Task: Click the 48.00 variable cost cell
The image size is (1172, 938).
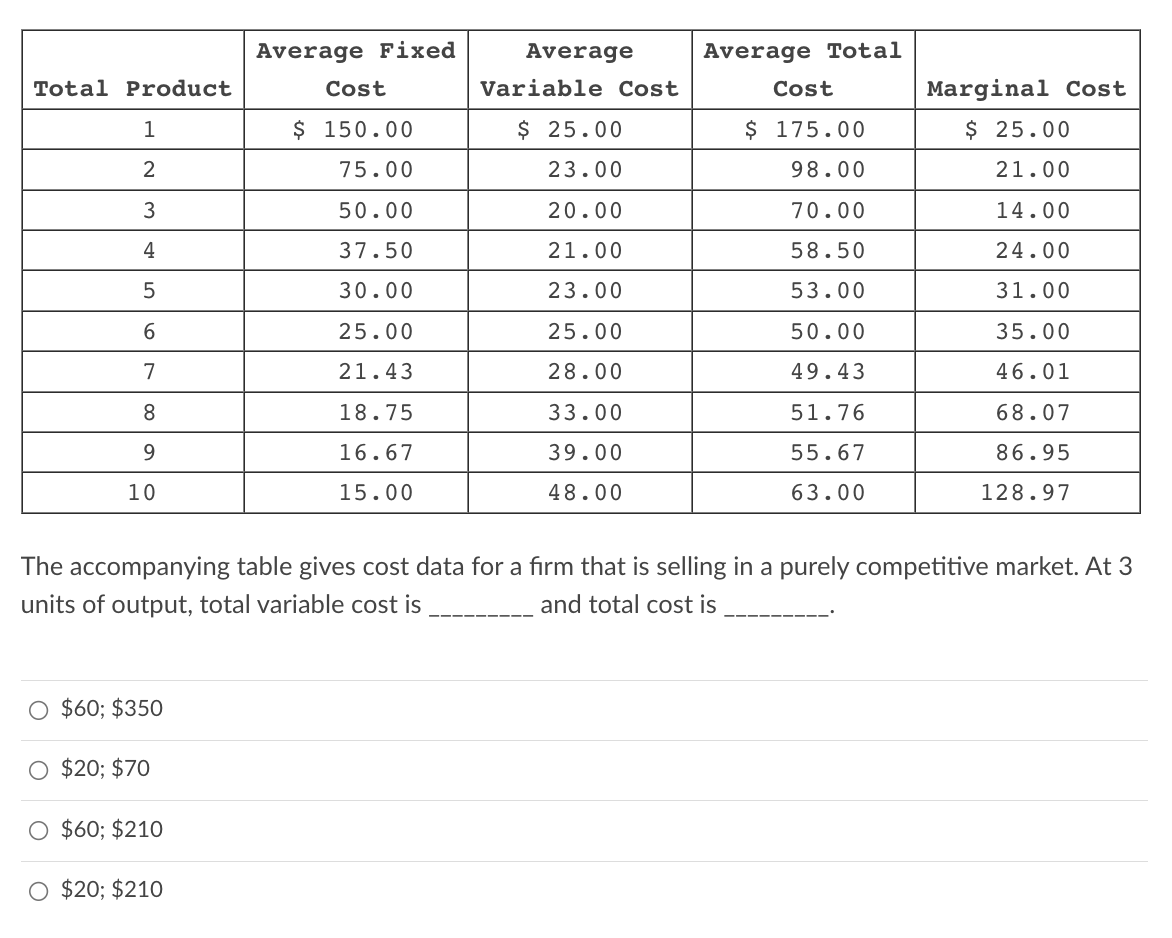Action: click(579, 492)
